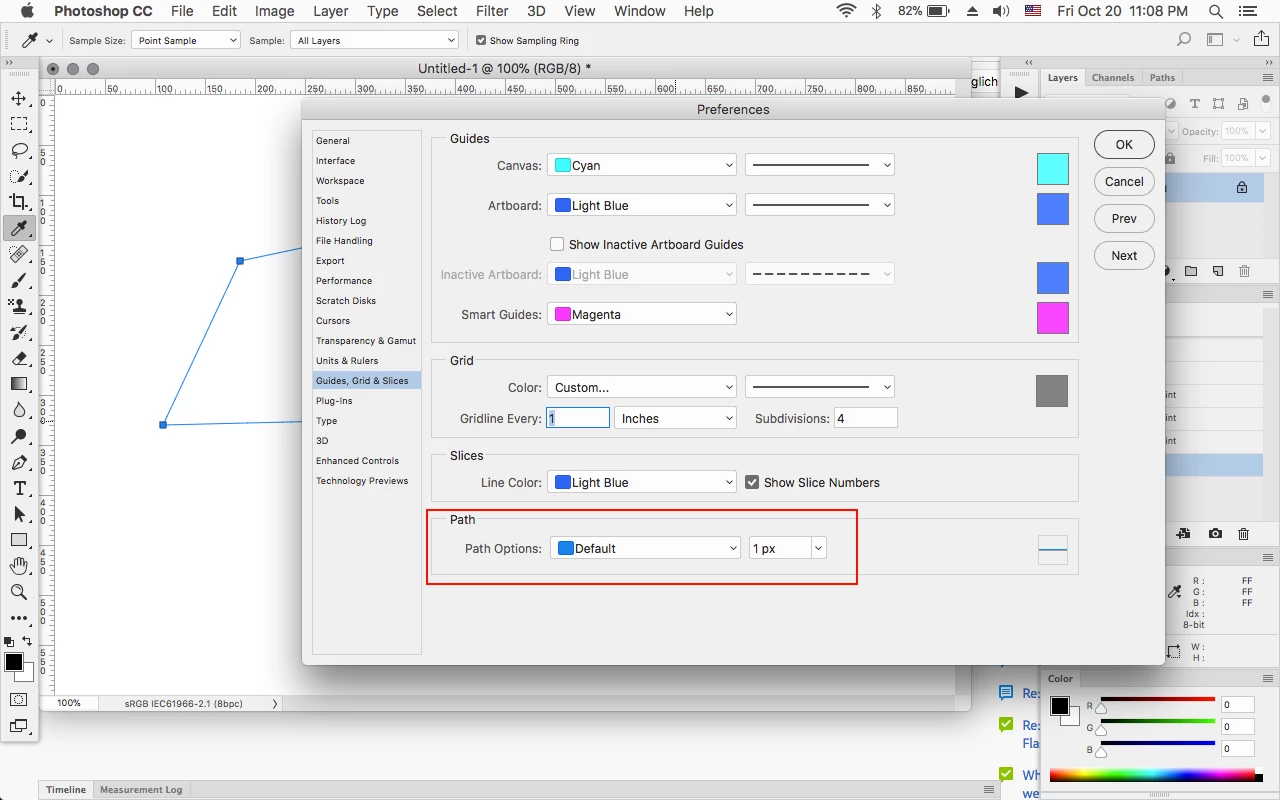Select the Rectangular Marquee tool

point(19,124)
